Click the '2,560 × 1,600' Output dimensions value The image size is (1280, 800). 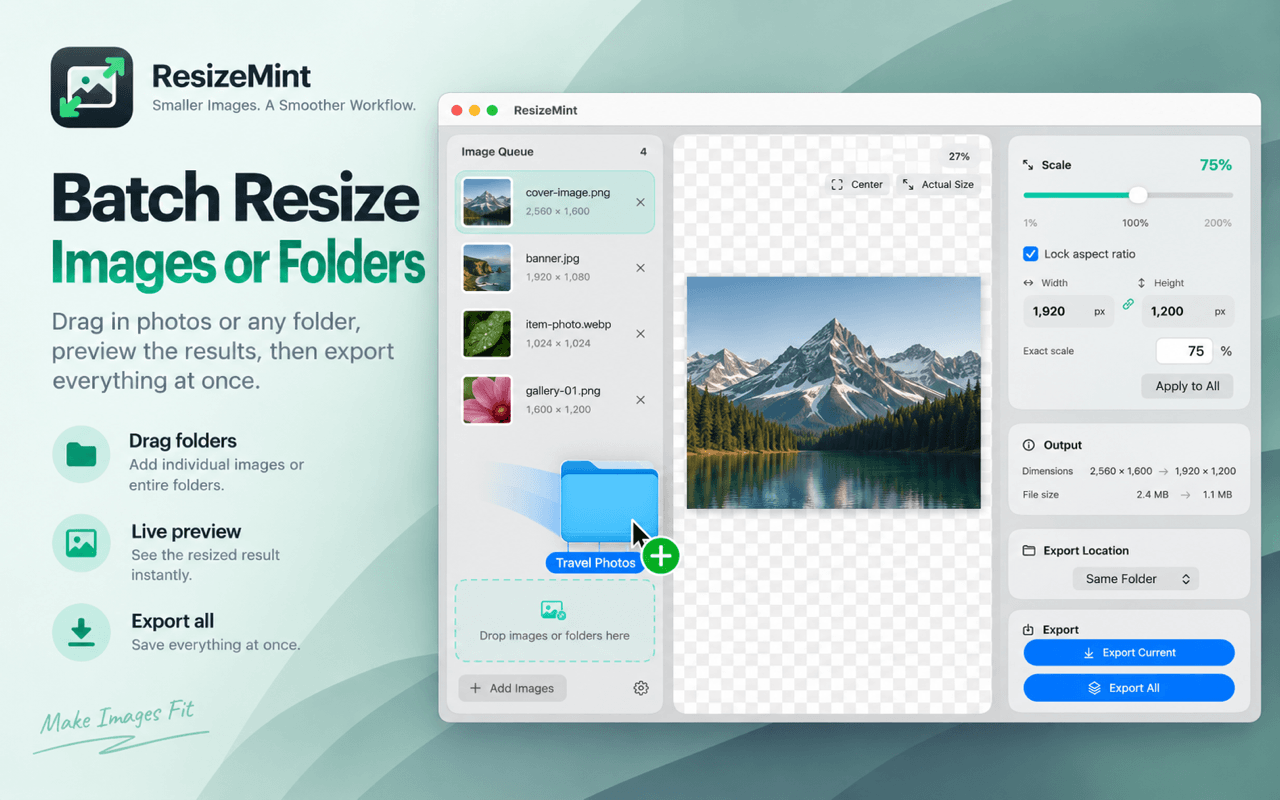click(x=1121, y=471)
